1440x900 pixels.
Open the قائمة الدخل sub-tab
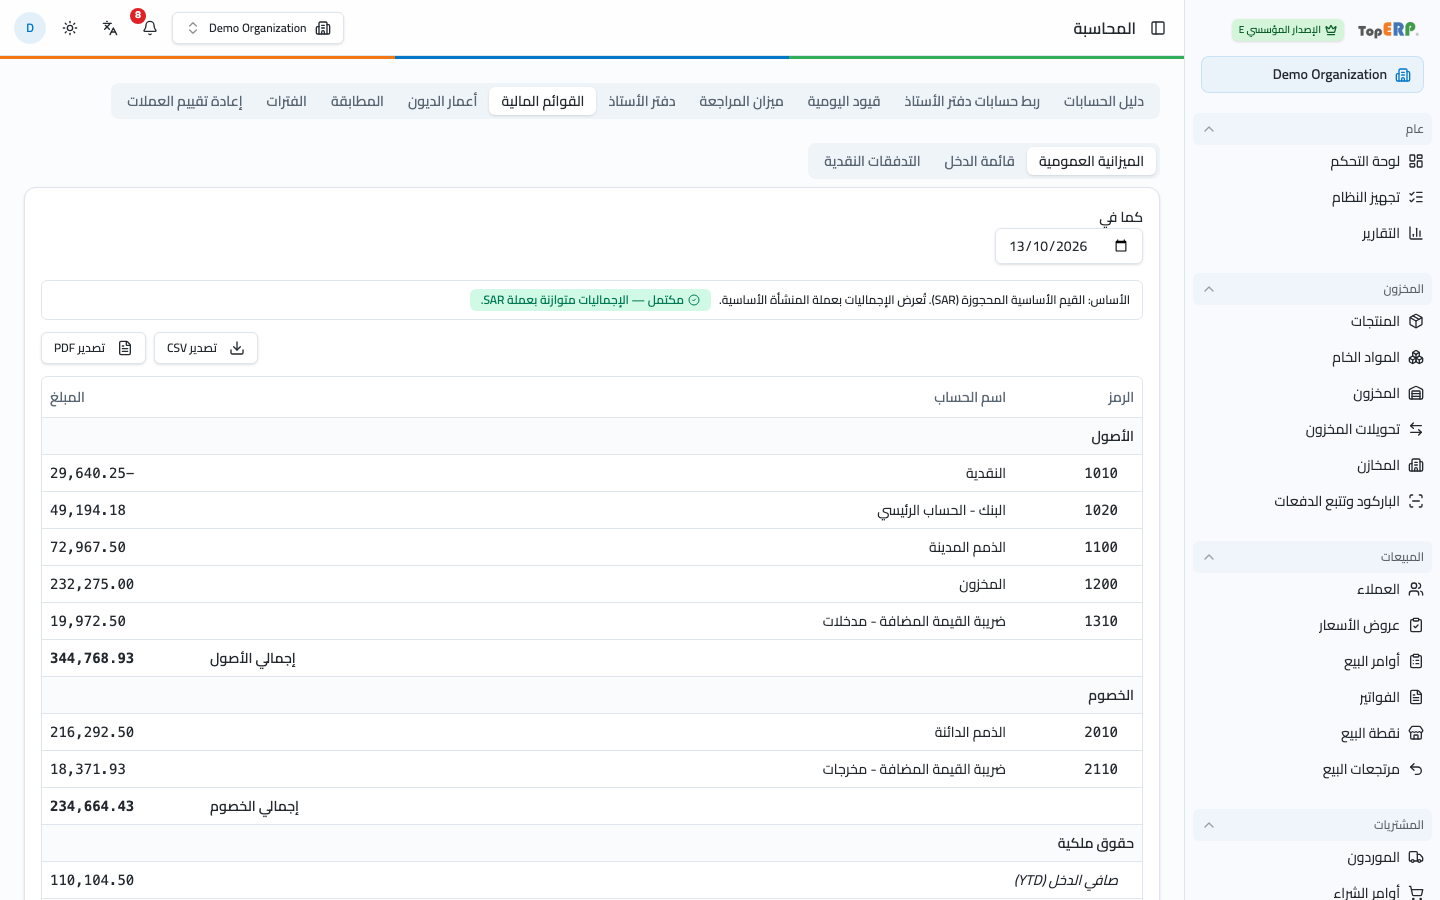click(x=979, y=161)
